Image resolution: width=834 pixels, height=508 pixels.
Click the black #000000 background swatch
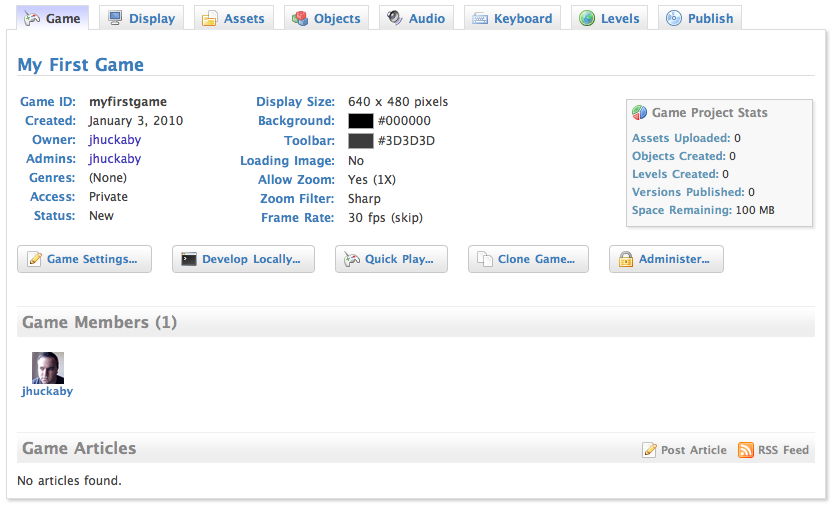360,121
